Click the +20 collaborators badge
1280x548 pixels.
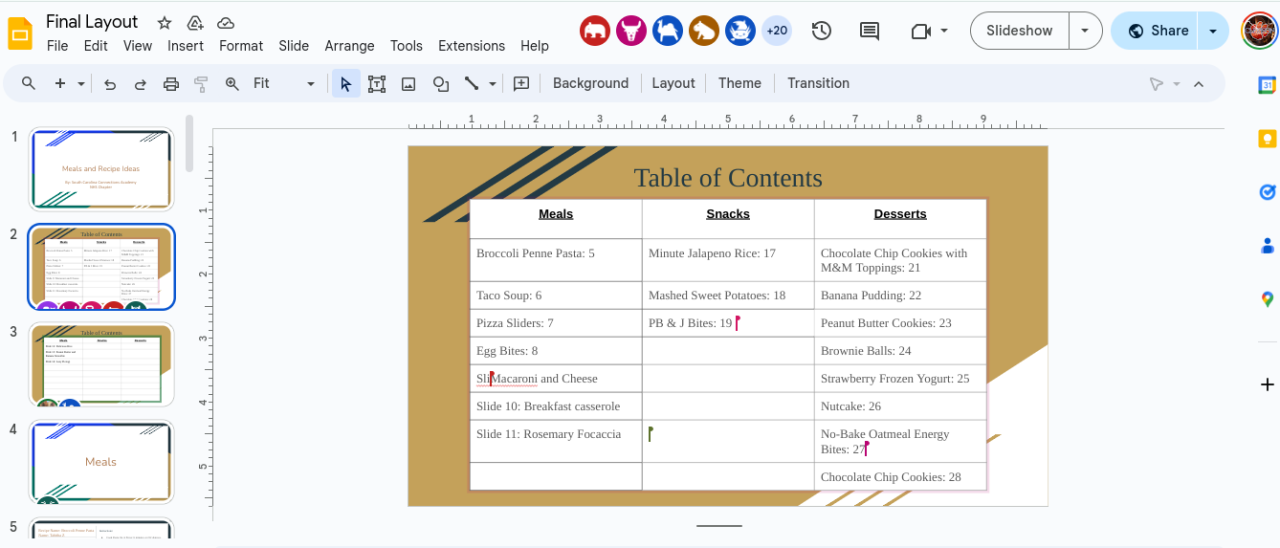coord(776,31)
